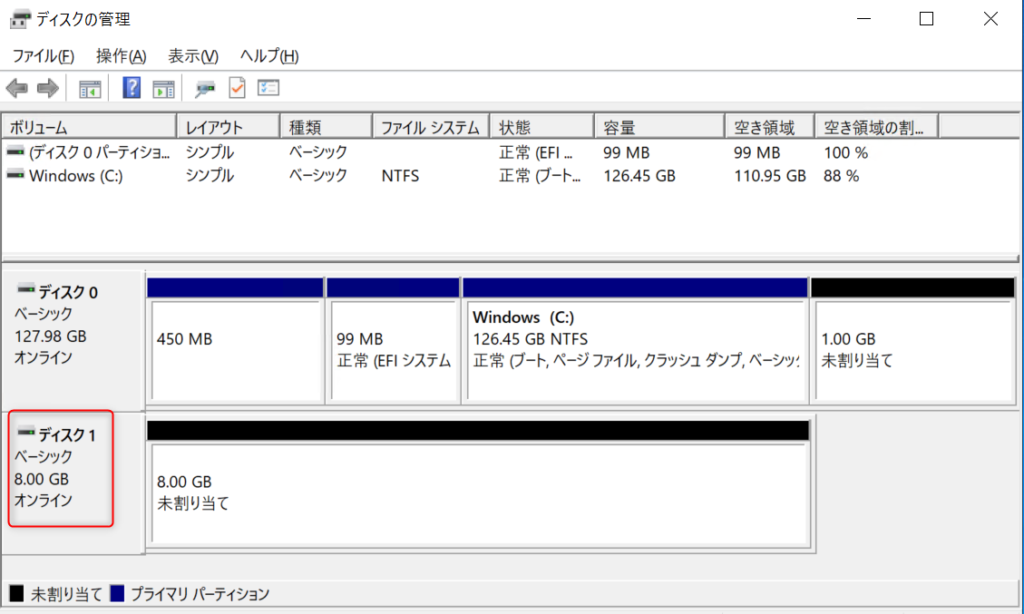The height and width of the screenshot is (614, 1024).
Task: Click the 100 % free percentage cell
Action: click(846, 152)
